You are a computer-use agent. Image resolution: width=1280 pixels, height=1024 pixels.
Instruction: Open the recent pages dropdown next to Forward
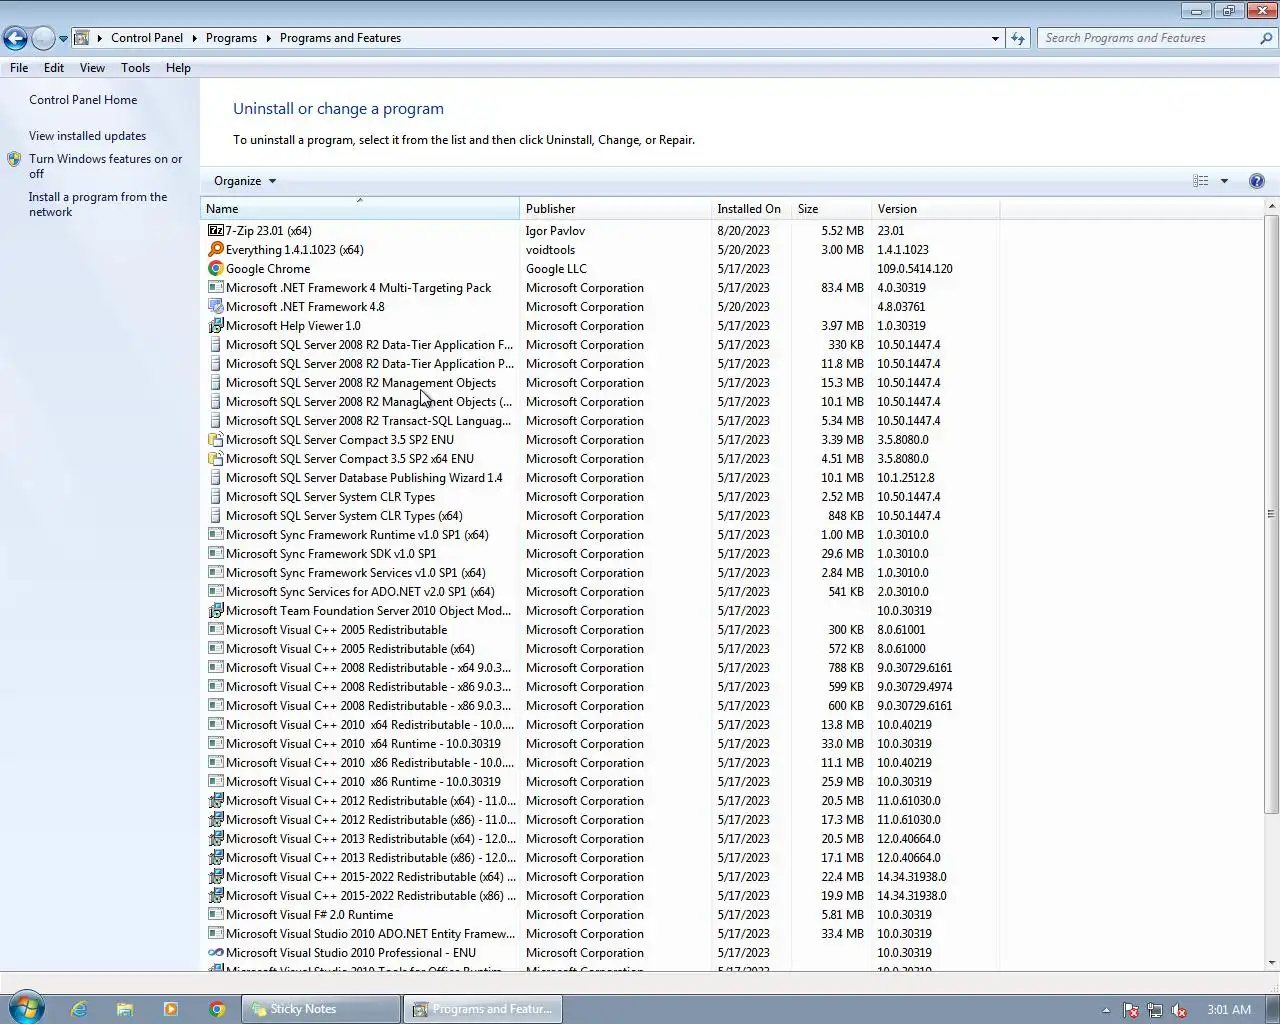(x=63, y=39)
